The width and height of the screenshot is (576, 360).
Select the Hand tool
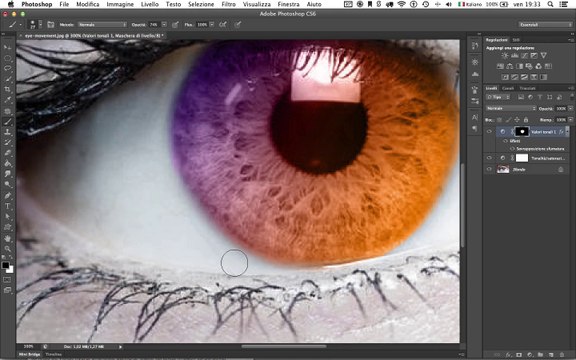click(x=7, y=239)
